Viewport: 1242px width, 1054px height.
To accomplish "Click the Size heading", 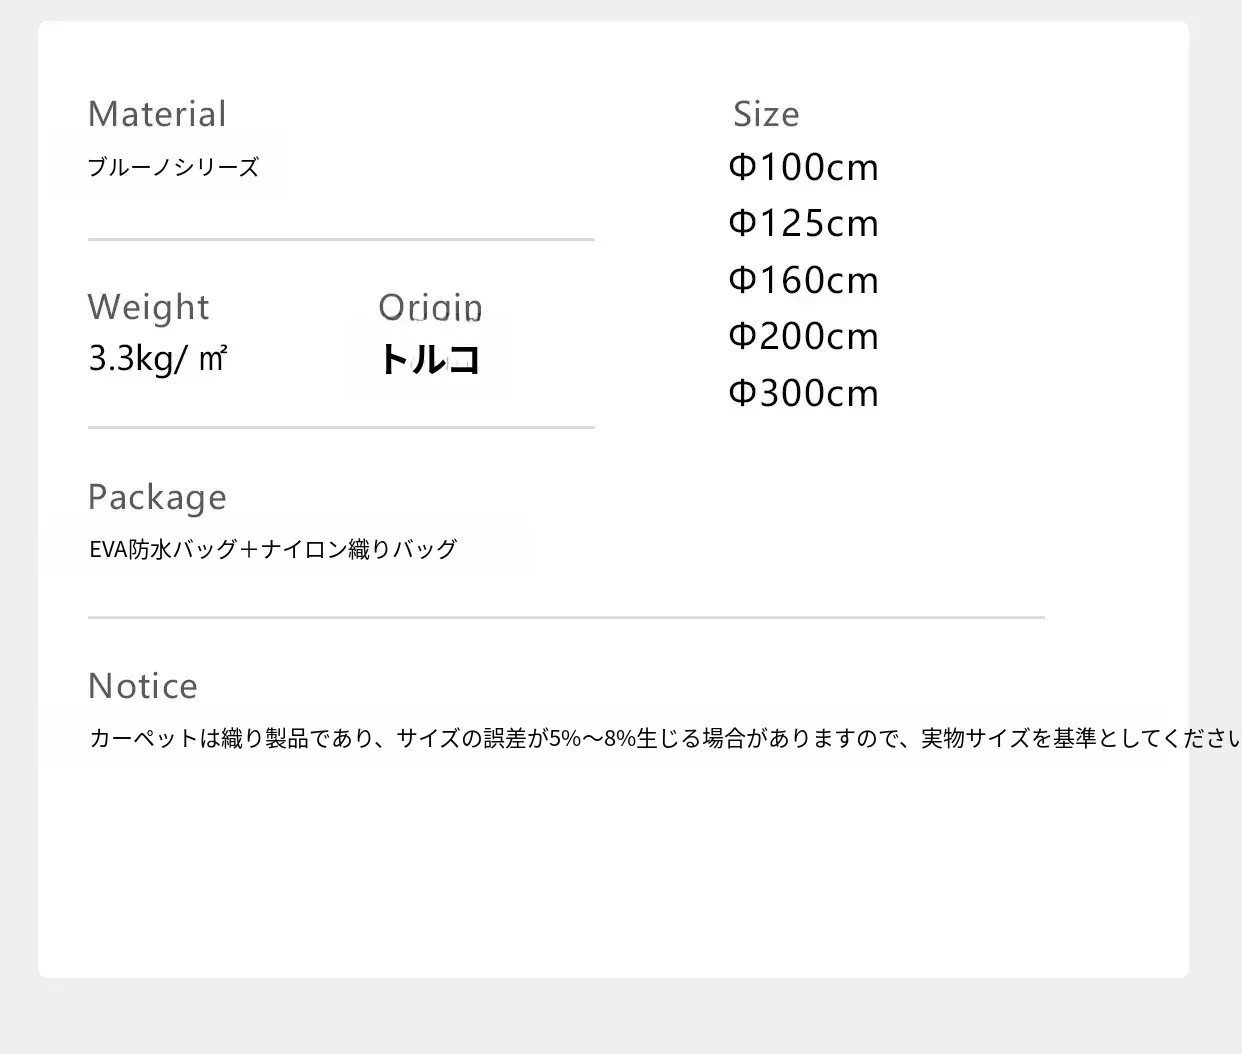I will tap(766, 114).
